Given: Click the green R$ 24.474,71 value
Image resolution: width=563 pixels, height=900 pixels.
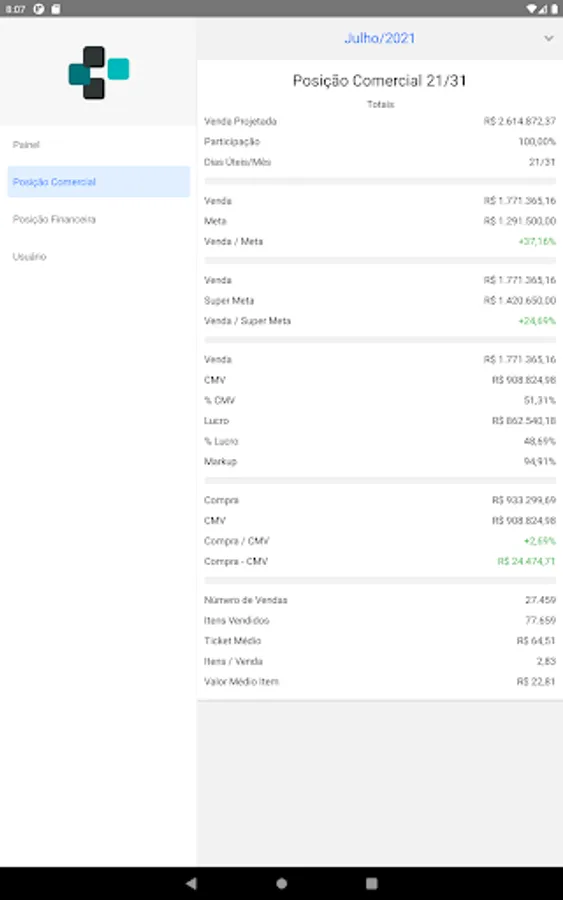Looking at the screenshot, I should [526, 561].
